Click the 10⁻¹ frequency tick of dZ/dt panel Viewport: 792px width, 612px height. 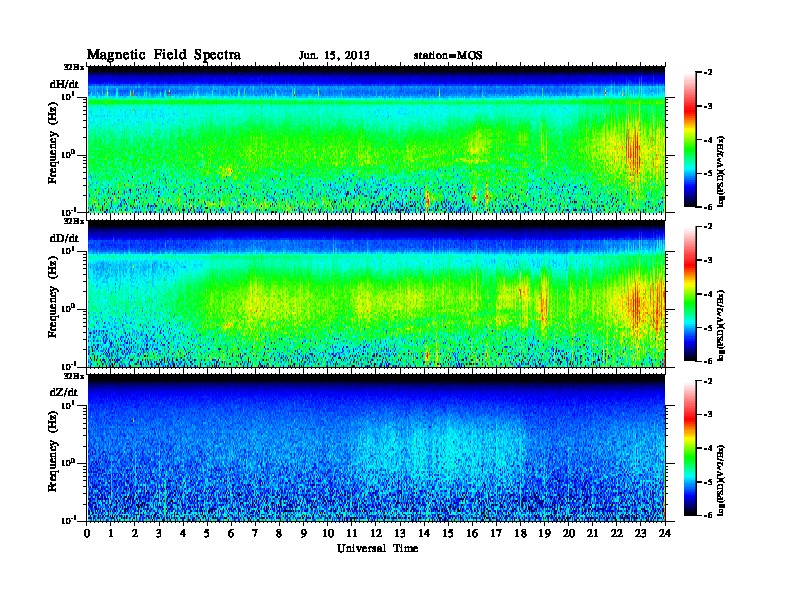pos(68,520)
